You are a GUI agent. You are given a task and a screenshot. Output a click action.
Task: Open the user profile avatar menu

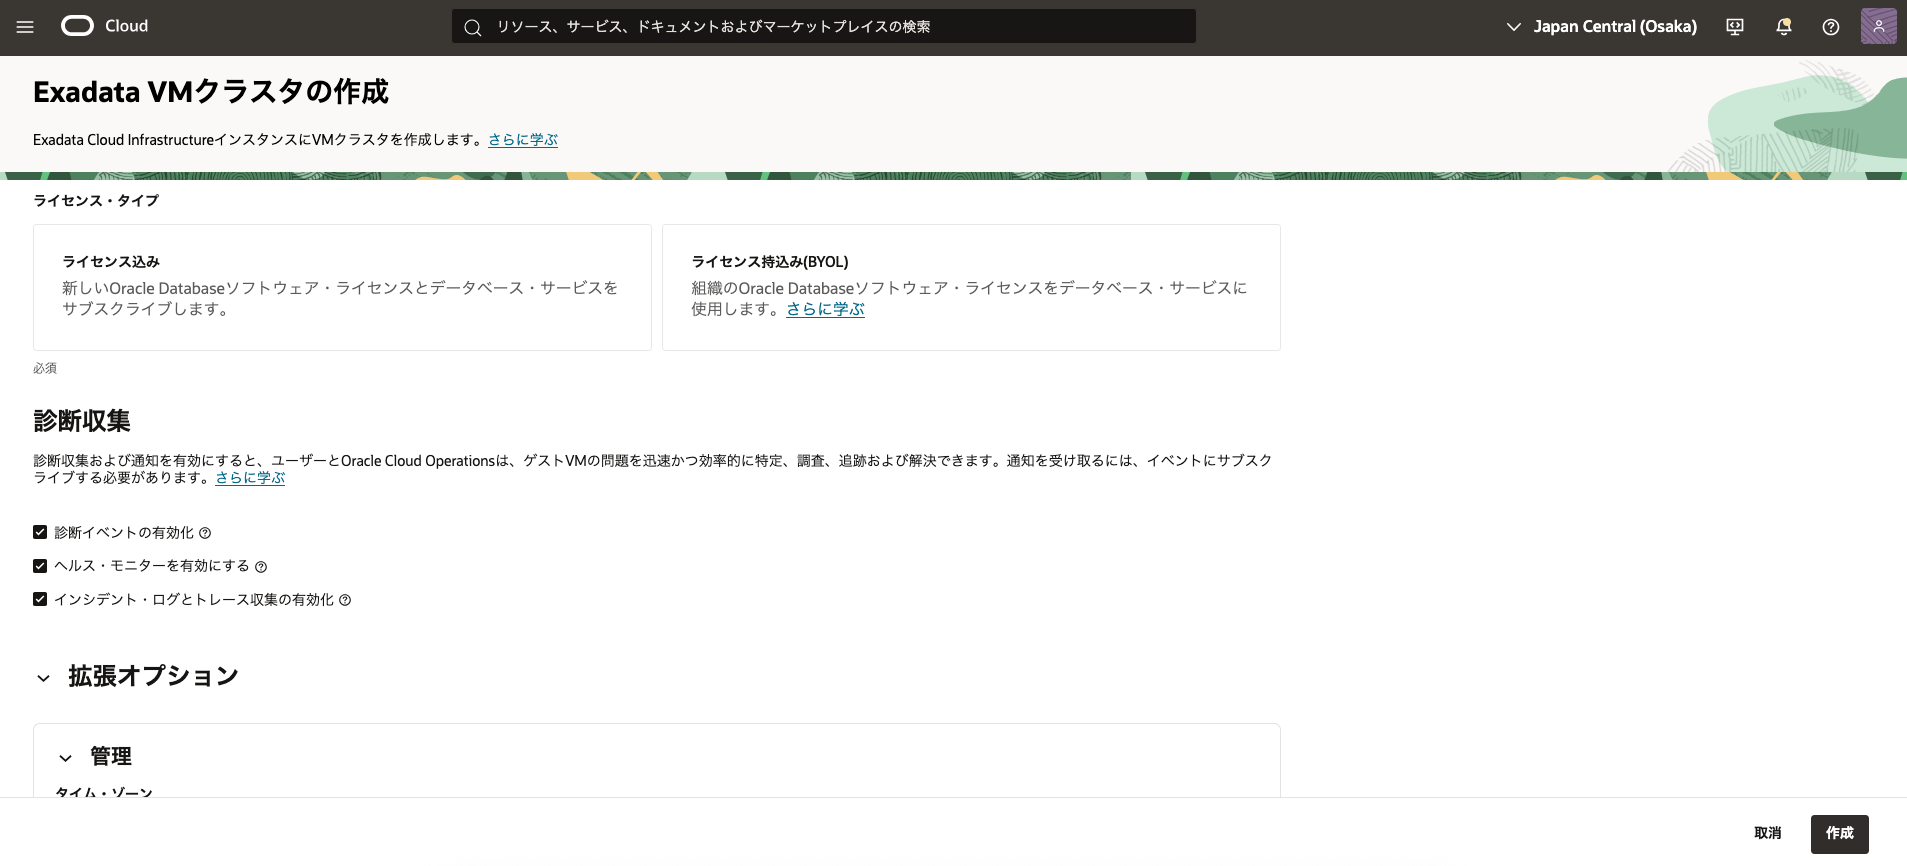coord(1877,26)
